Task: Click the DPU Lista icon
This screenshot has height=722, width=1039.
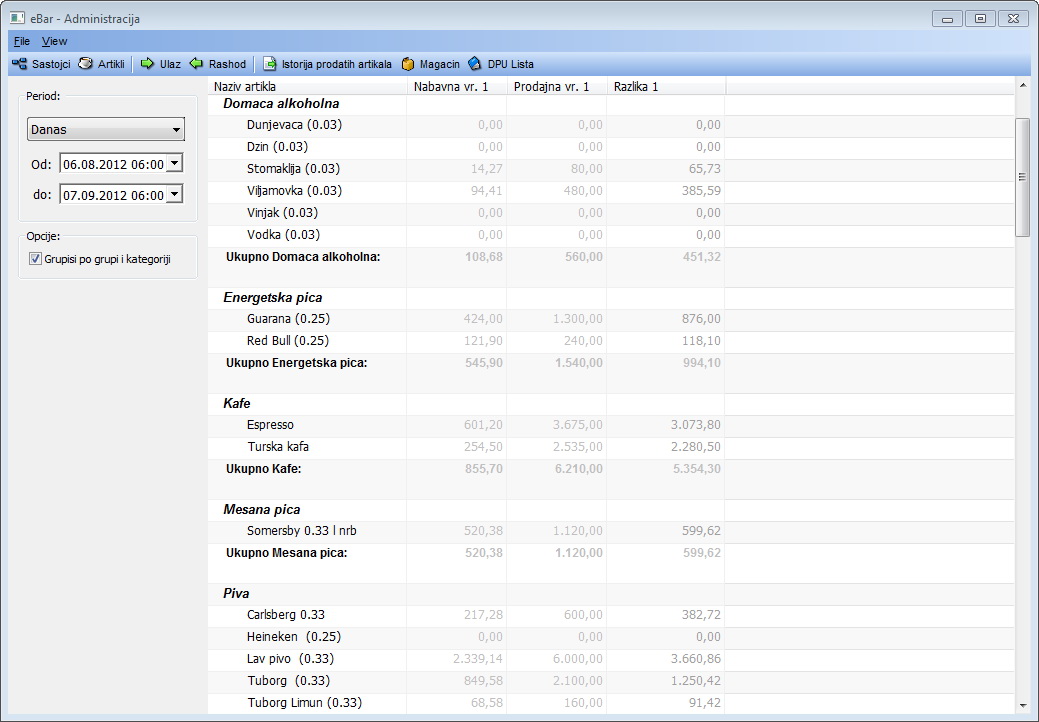Action: [x=475, y=64]
